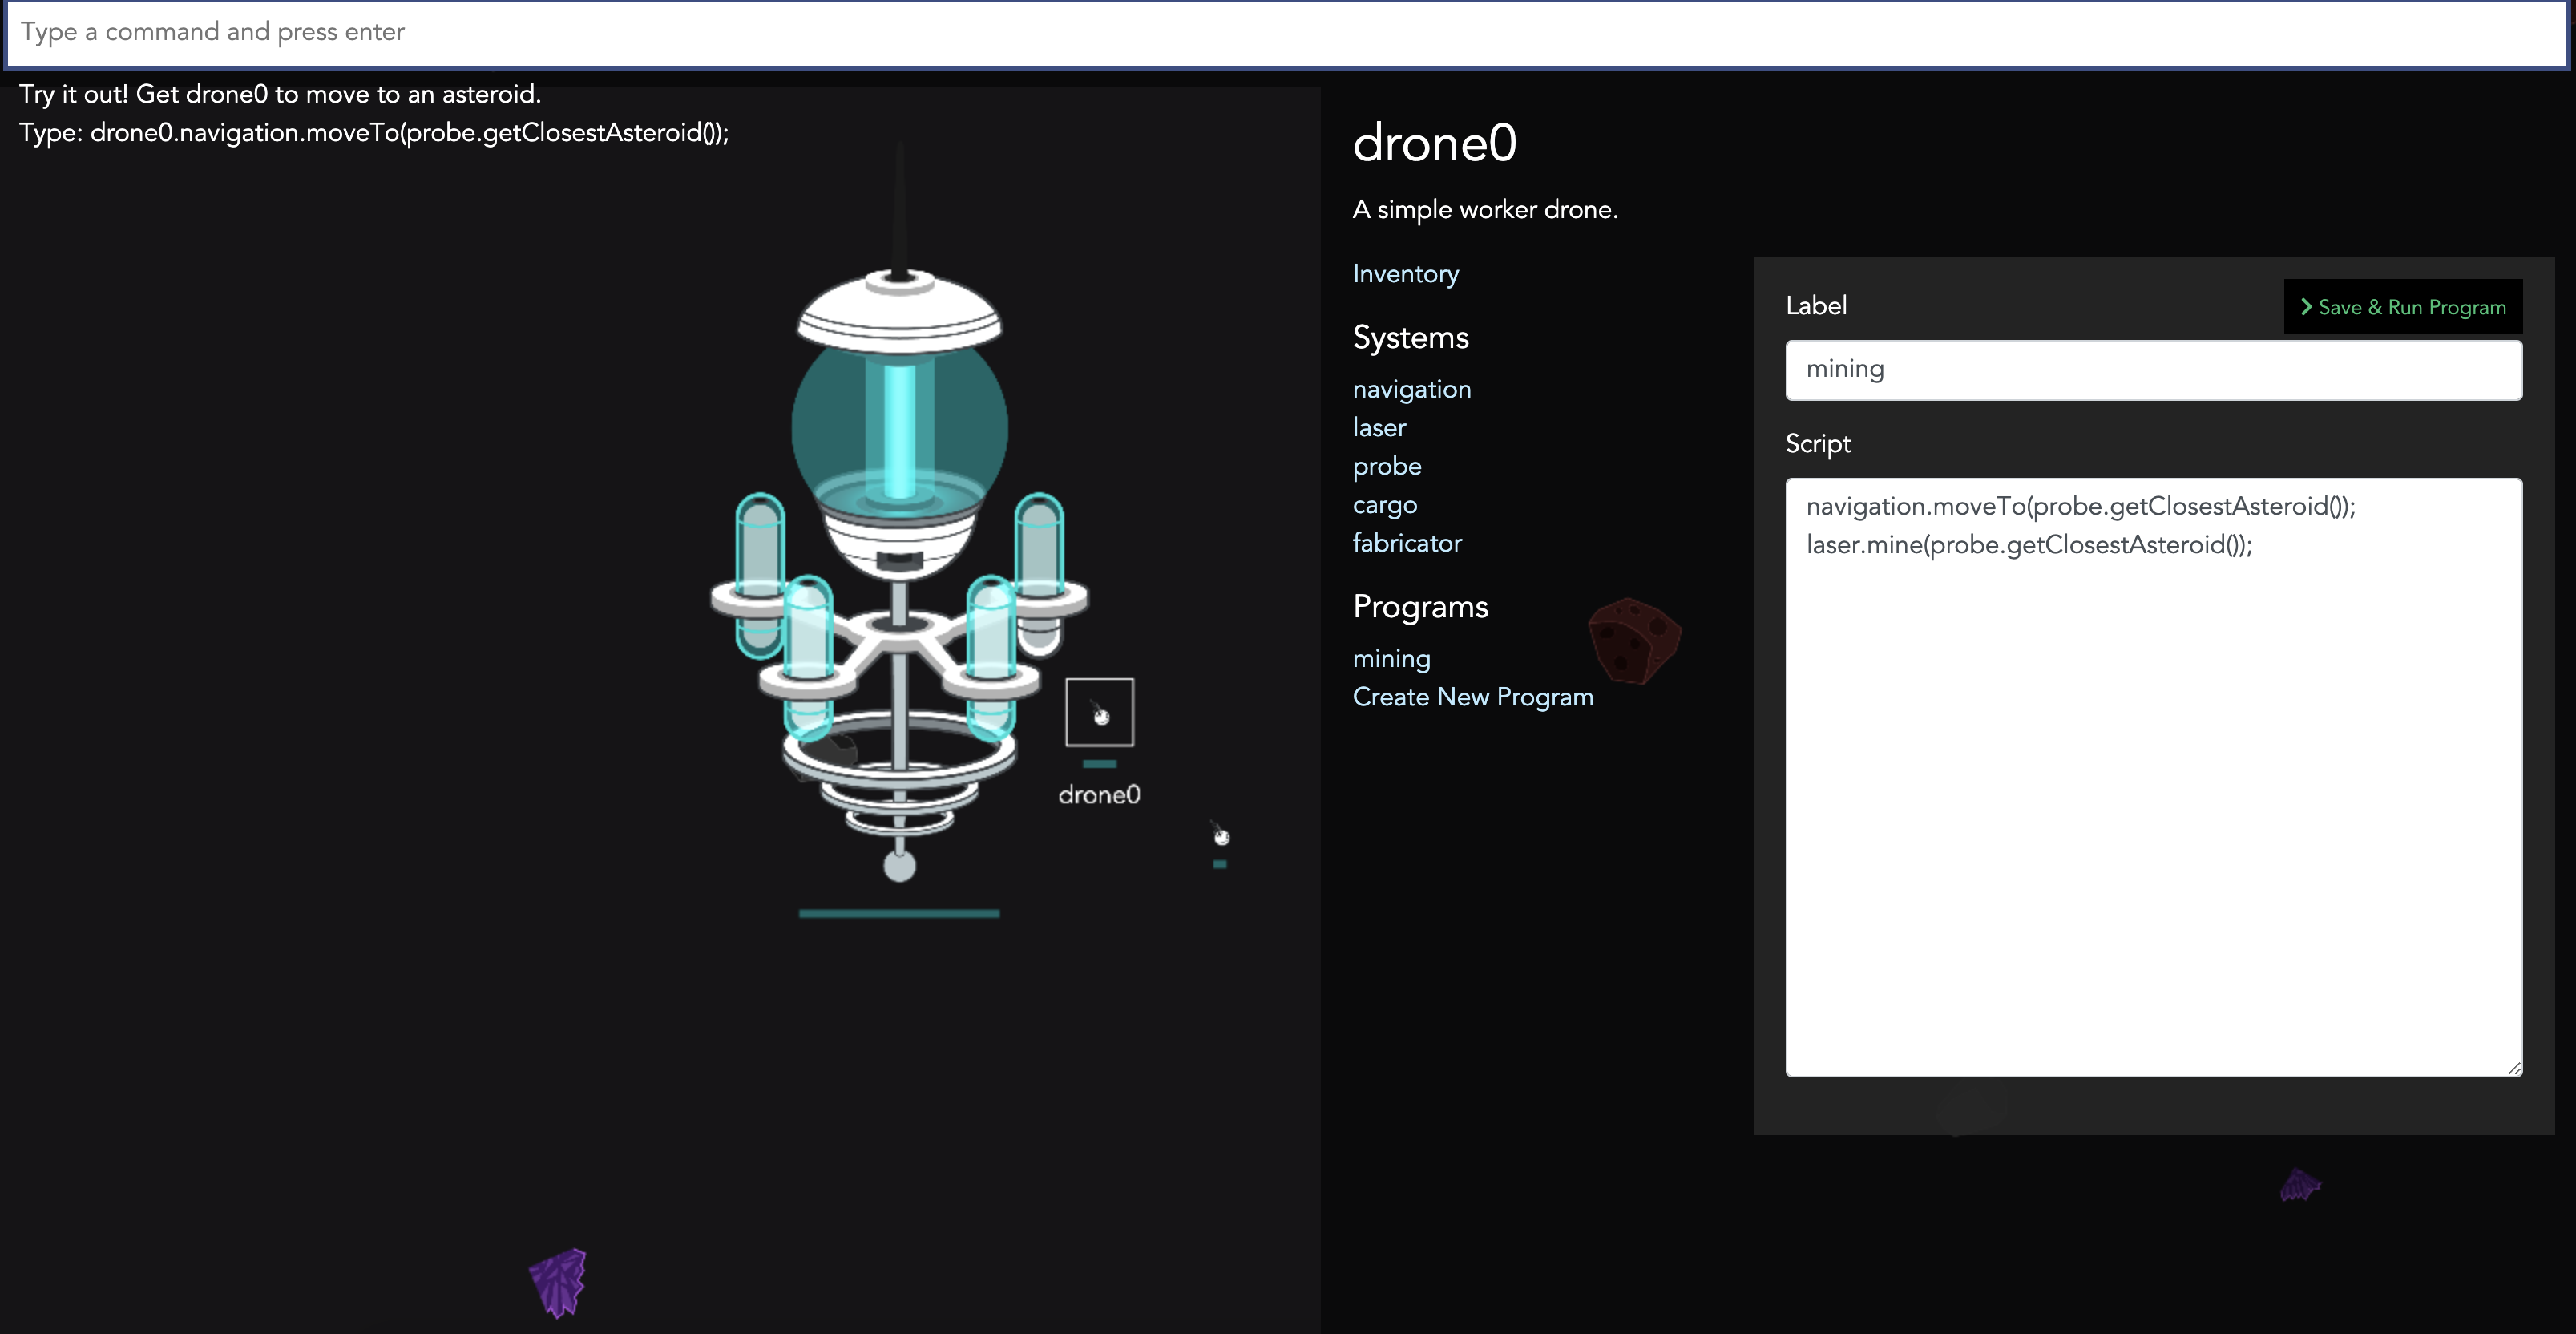Select the drone0 icon in the white box
Screen dimensions: 2576x1334
point(1099,712)
